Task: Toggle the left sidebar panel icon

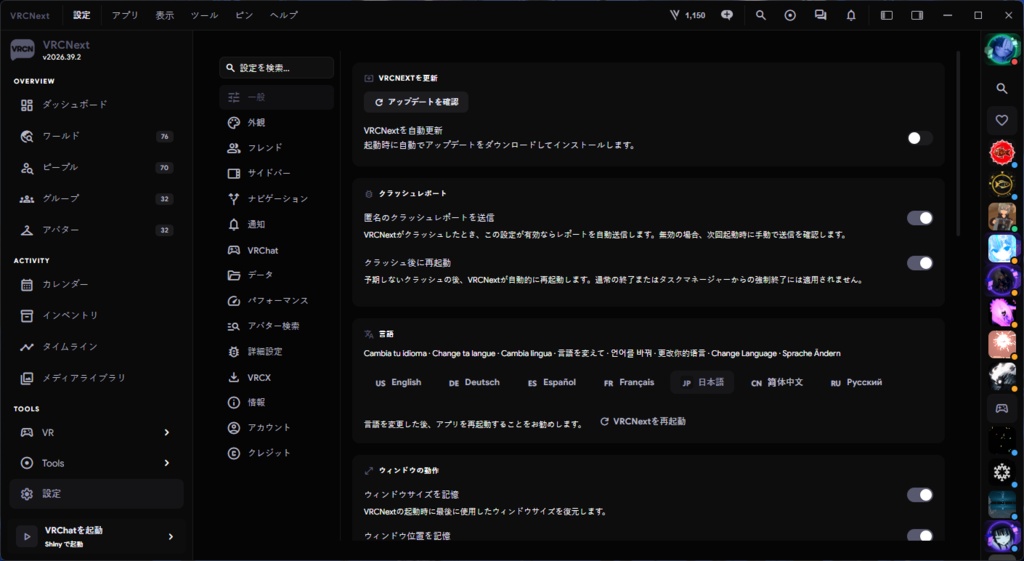Action: (x=886, y=15)
